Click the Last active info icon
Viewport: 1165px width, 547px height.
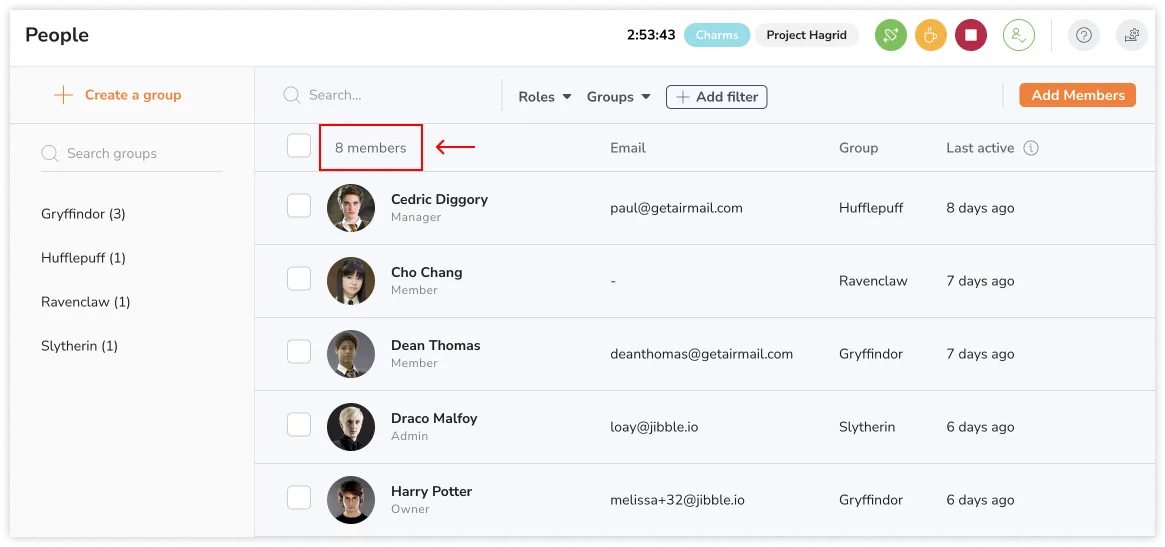pyautogui.click(x=1031, y=148)
